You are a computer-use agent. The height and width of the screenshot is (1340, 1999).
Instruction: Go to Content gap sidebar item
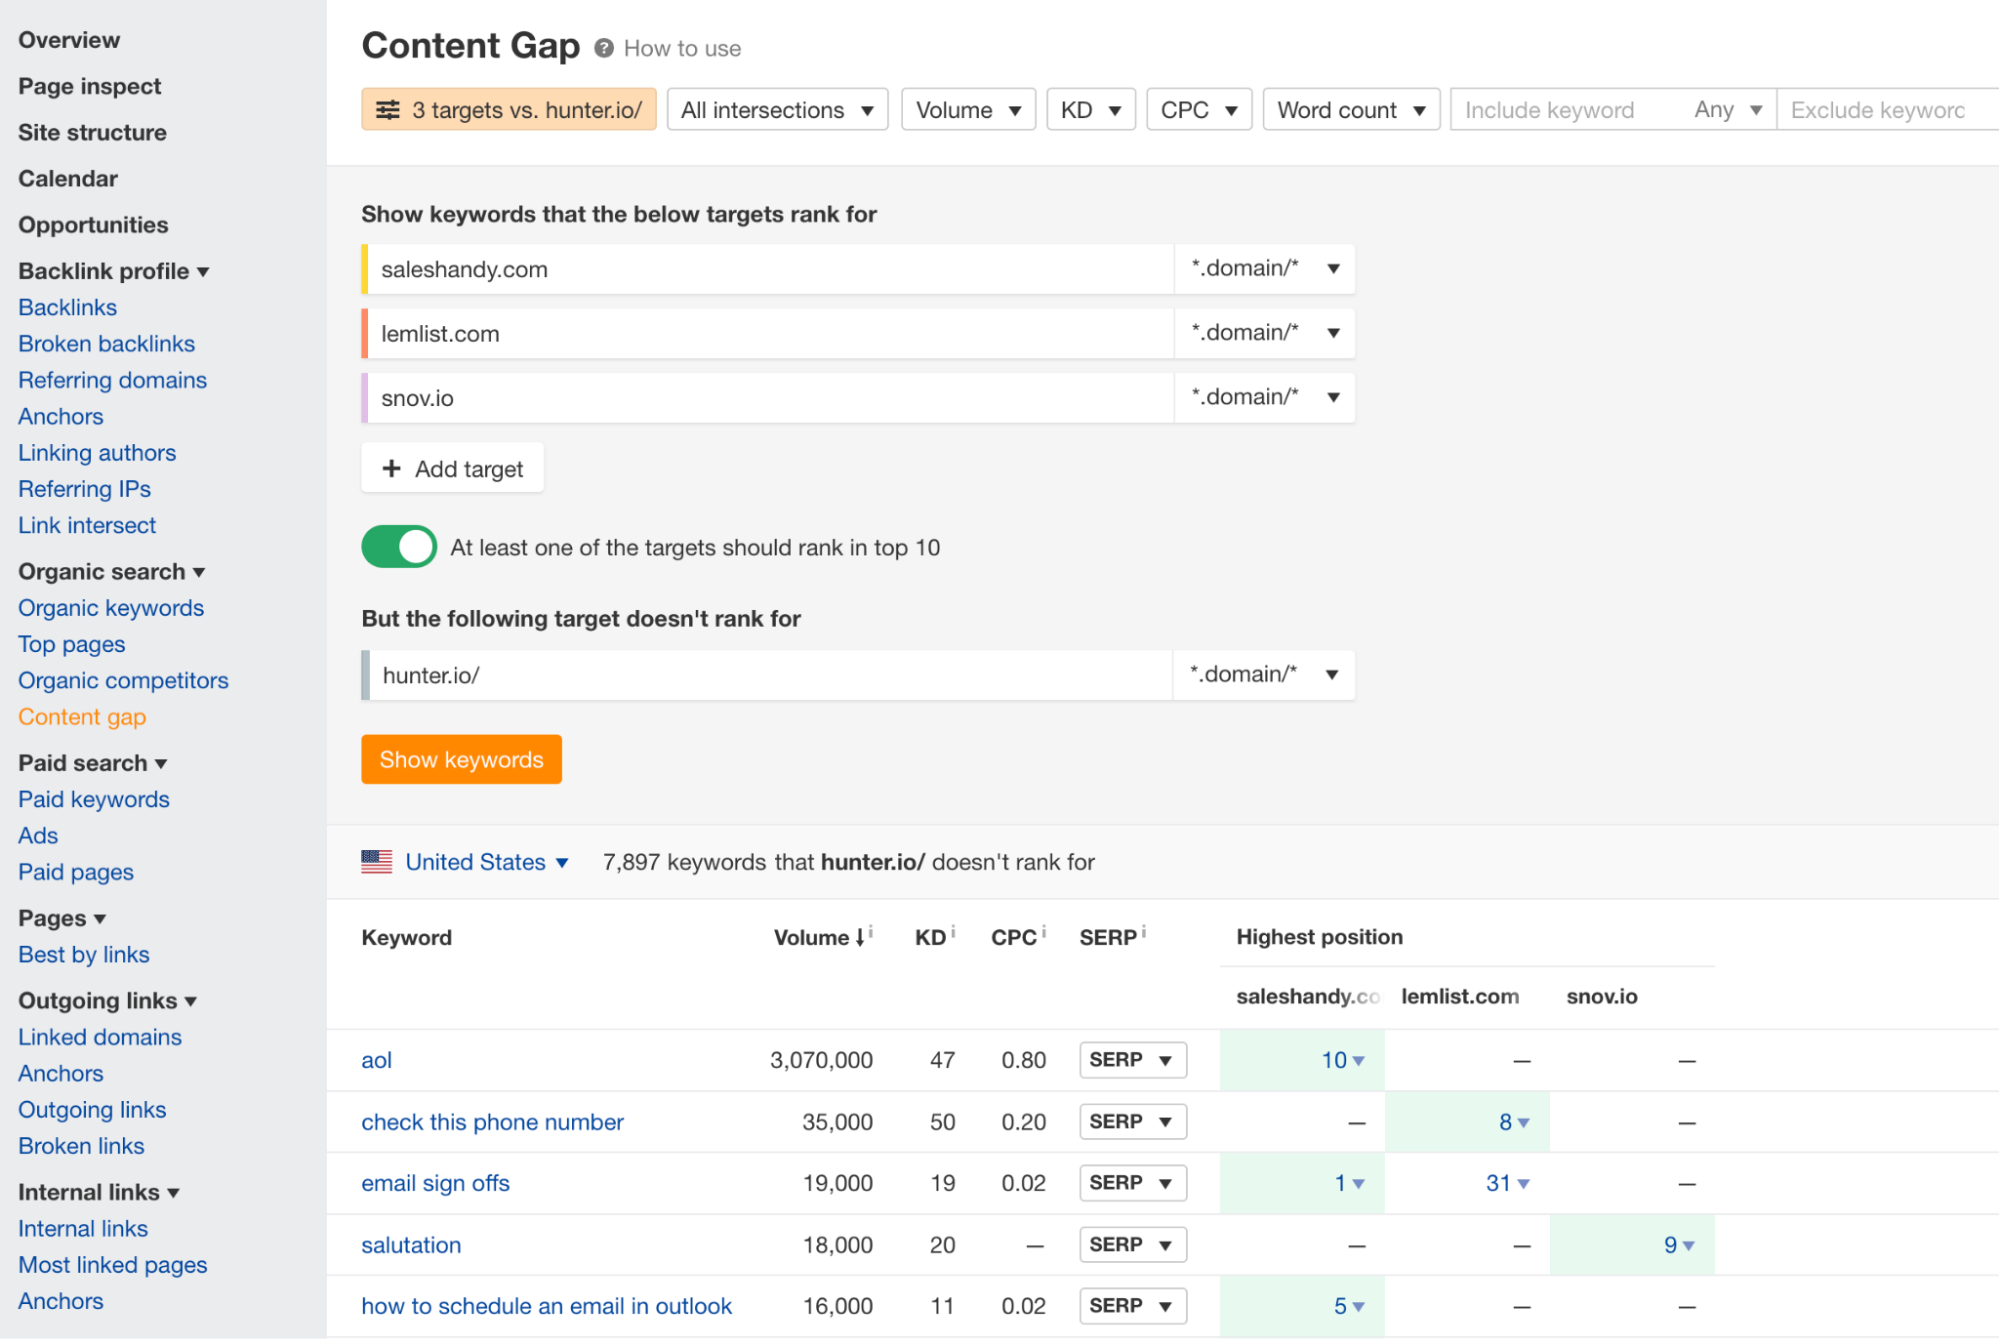(82, 717)
